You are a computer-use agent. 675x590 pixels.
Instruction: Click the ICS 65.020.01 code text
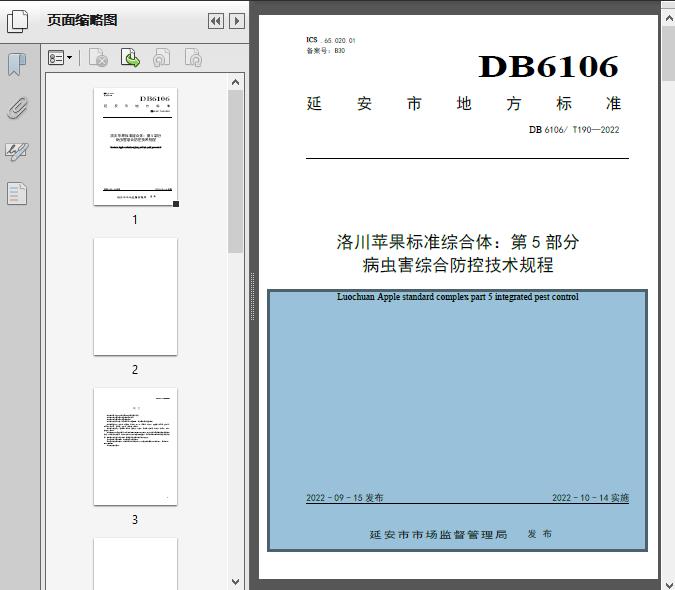[331, 40]
